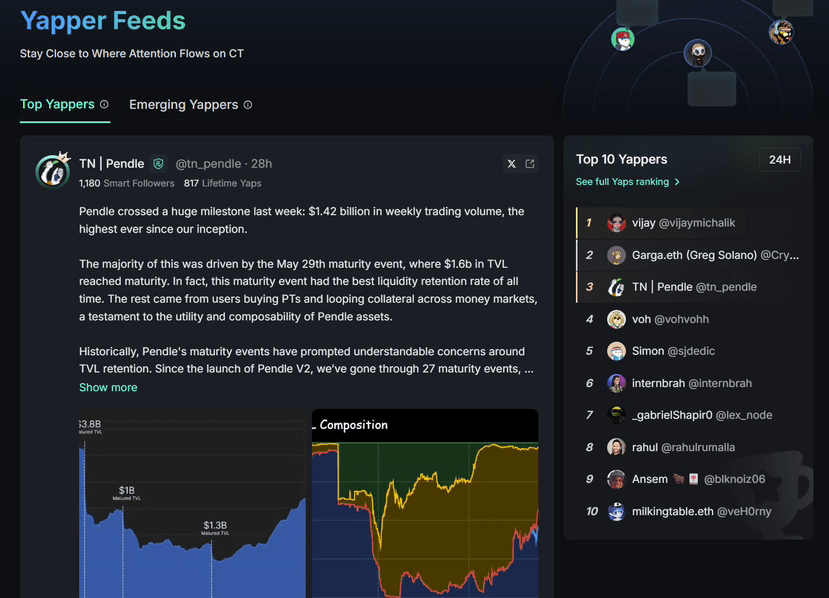Screen dimensions: 829x598
Task: Switch to Emerging Yappers tab
Action: coord(183,105)
